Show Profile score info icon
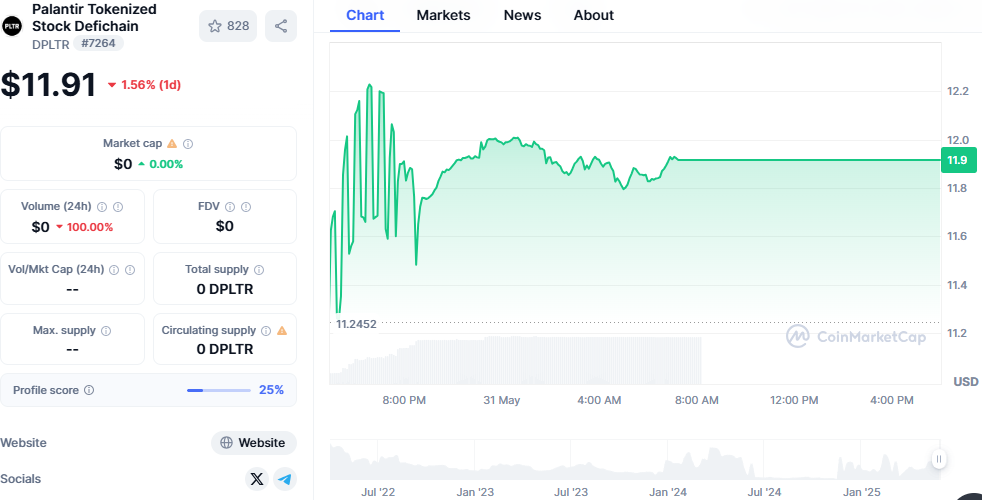Screen dimensions: 982x500 pos(89,390)
